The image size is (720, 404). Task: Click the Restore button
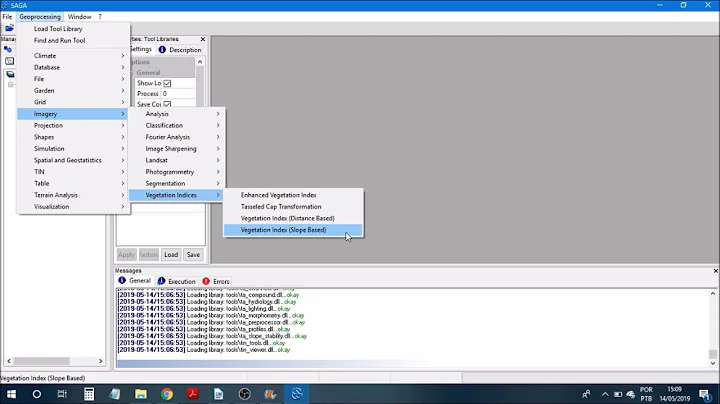(x=148, y=254)
